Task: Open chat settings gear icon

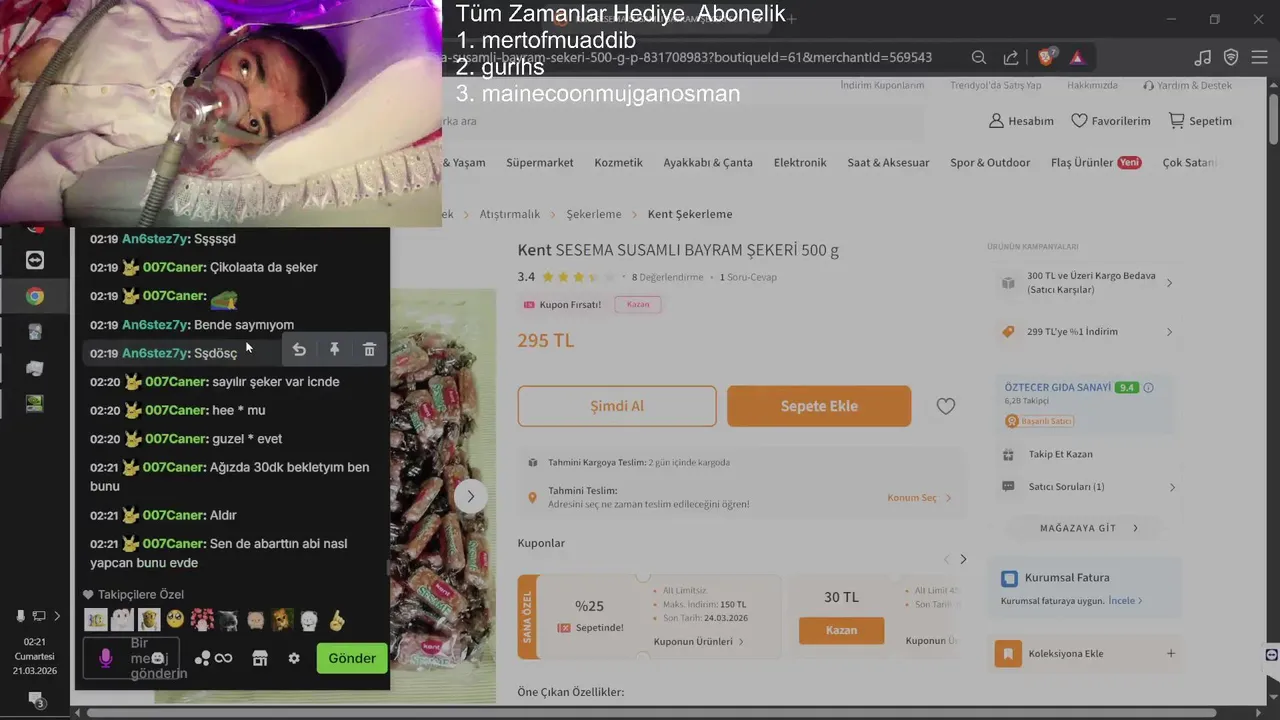Action: 294,658
